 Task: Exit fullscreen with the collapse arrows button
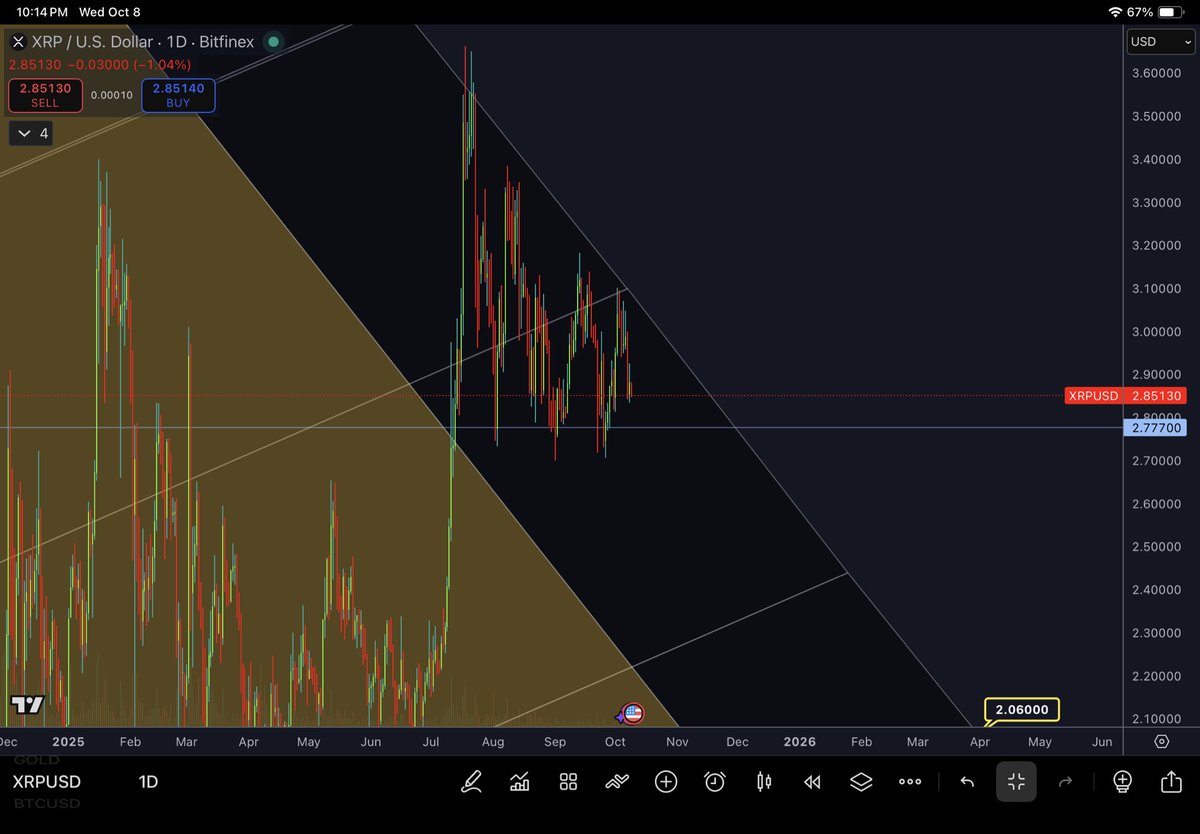1016,782
